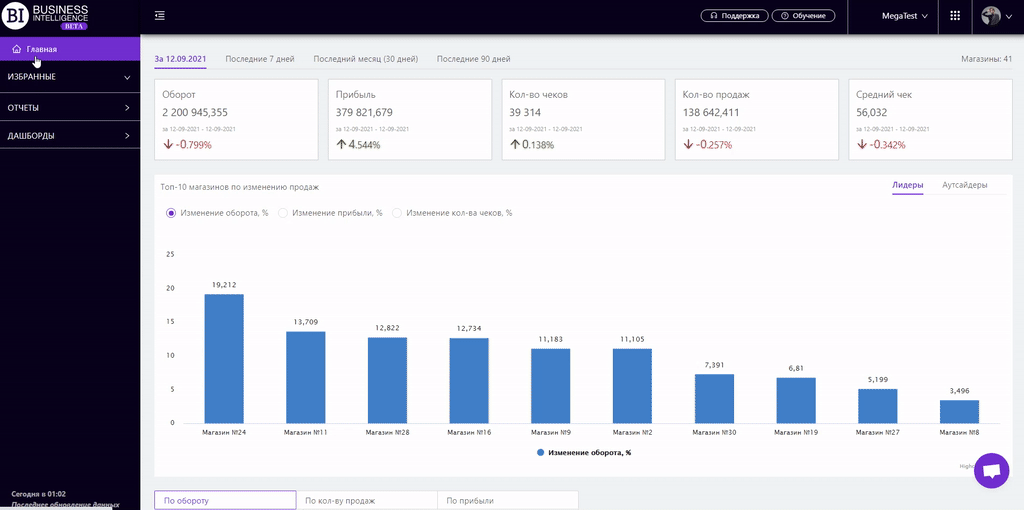Select the Изменение оборота, % radio button
Viewport: 1024px width, 511px height.
click(171, 213)
